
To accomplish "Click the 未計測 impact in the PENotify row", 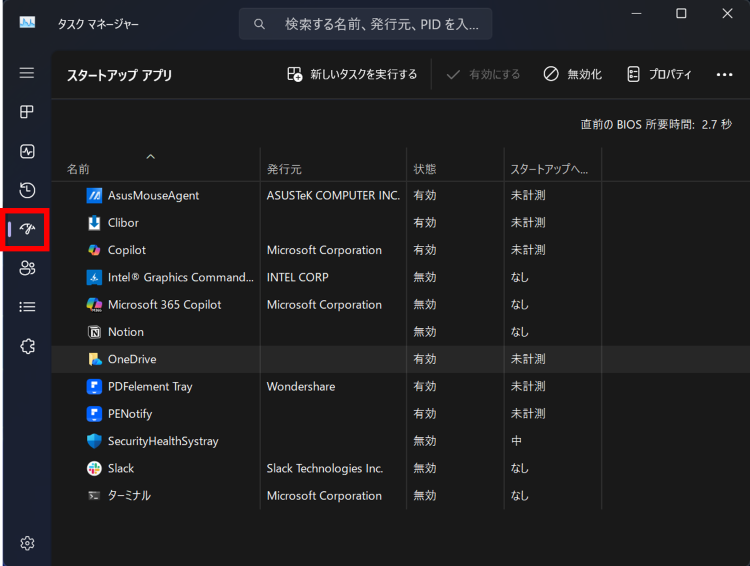I will pos(528,413).
